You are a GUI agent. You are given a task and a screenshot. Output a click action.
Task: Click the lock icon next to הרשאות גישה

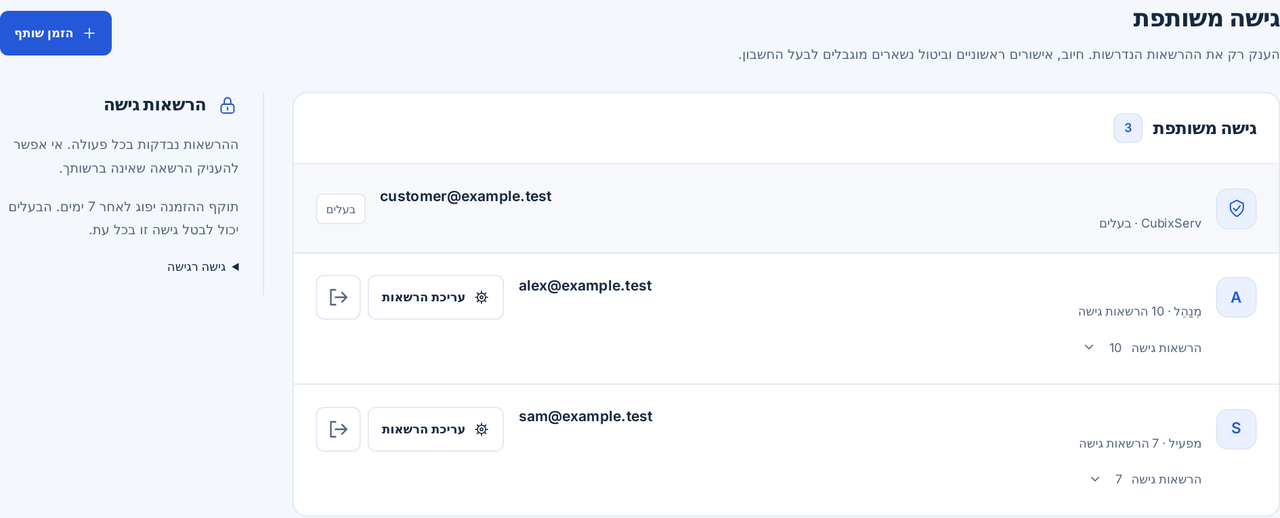tap(228, 105)
